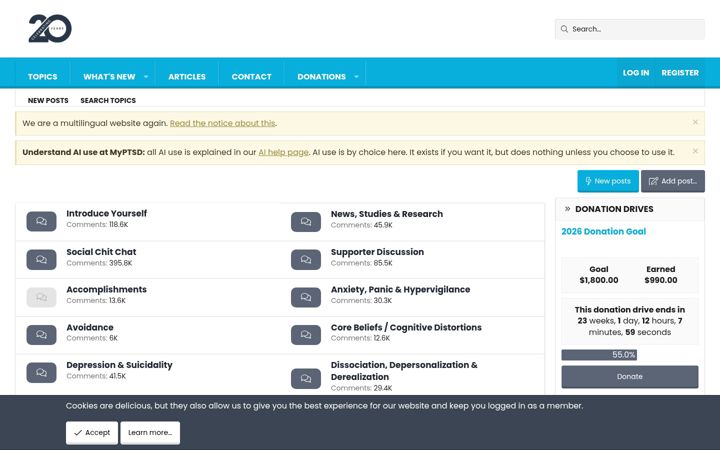Open Introduce Yourself forum icon
Viewport: 720px width, 450px height.
(41, 221)
